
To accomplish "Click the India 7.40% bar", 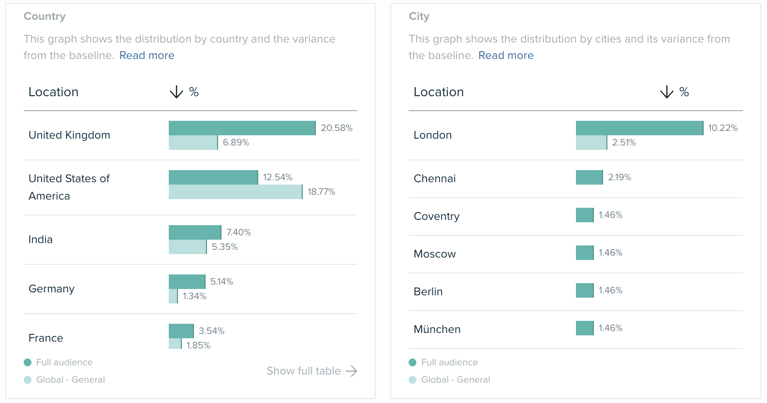I will click(195, 232).
